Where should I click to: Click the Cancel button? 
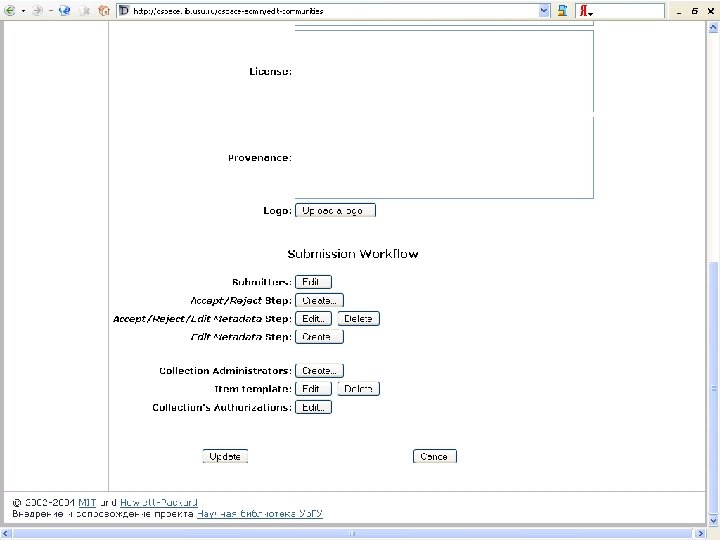click(x=434, y=456)
